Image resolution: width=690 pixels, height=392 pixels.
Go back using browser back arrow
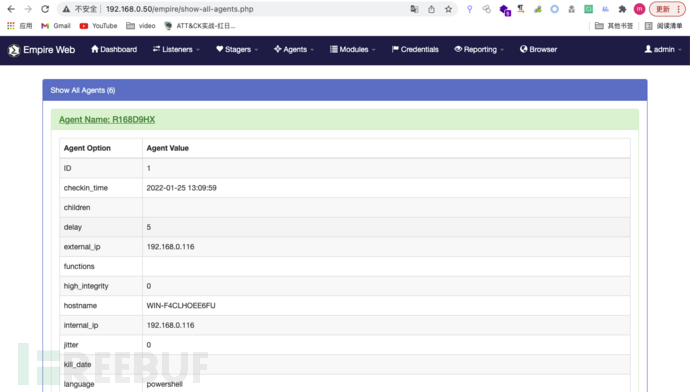pyautogui.click(x=11, y=9)
